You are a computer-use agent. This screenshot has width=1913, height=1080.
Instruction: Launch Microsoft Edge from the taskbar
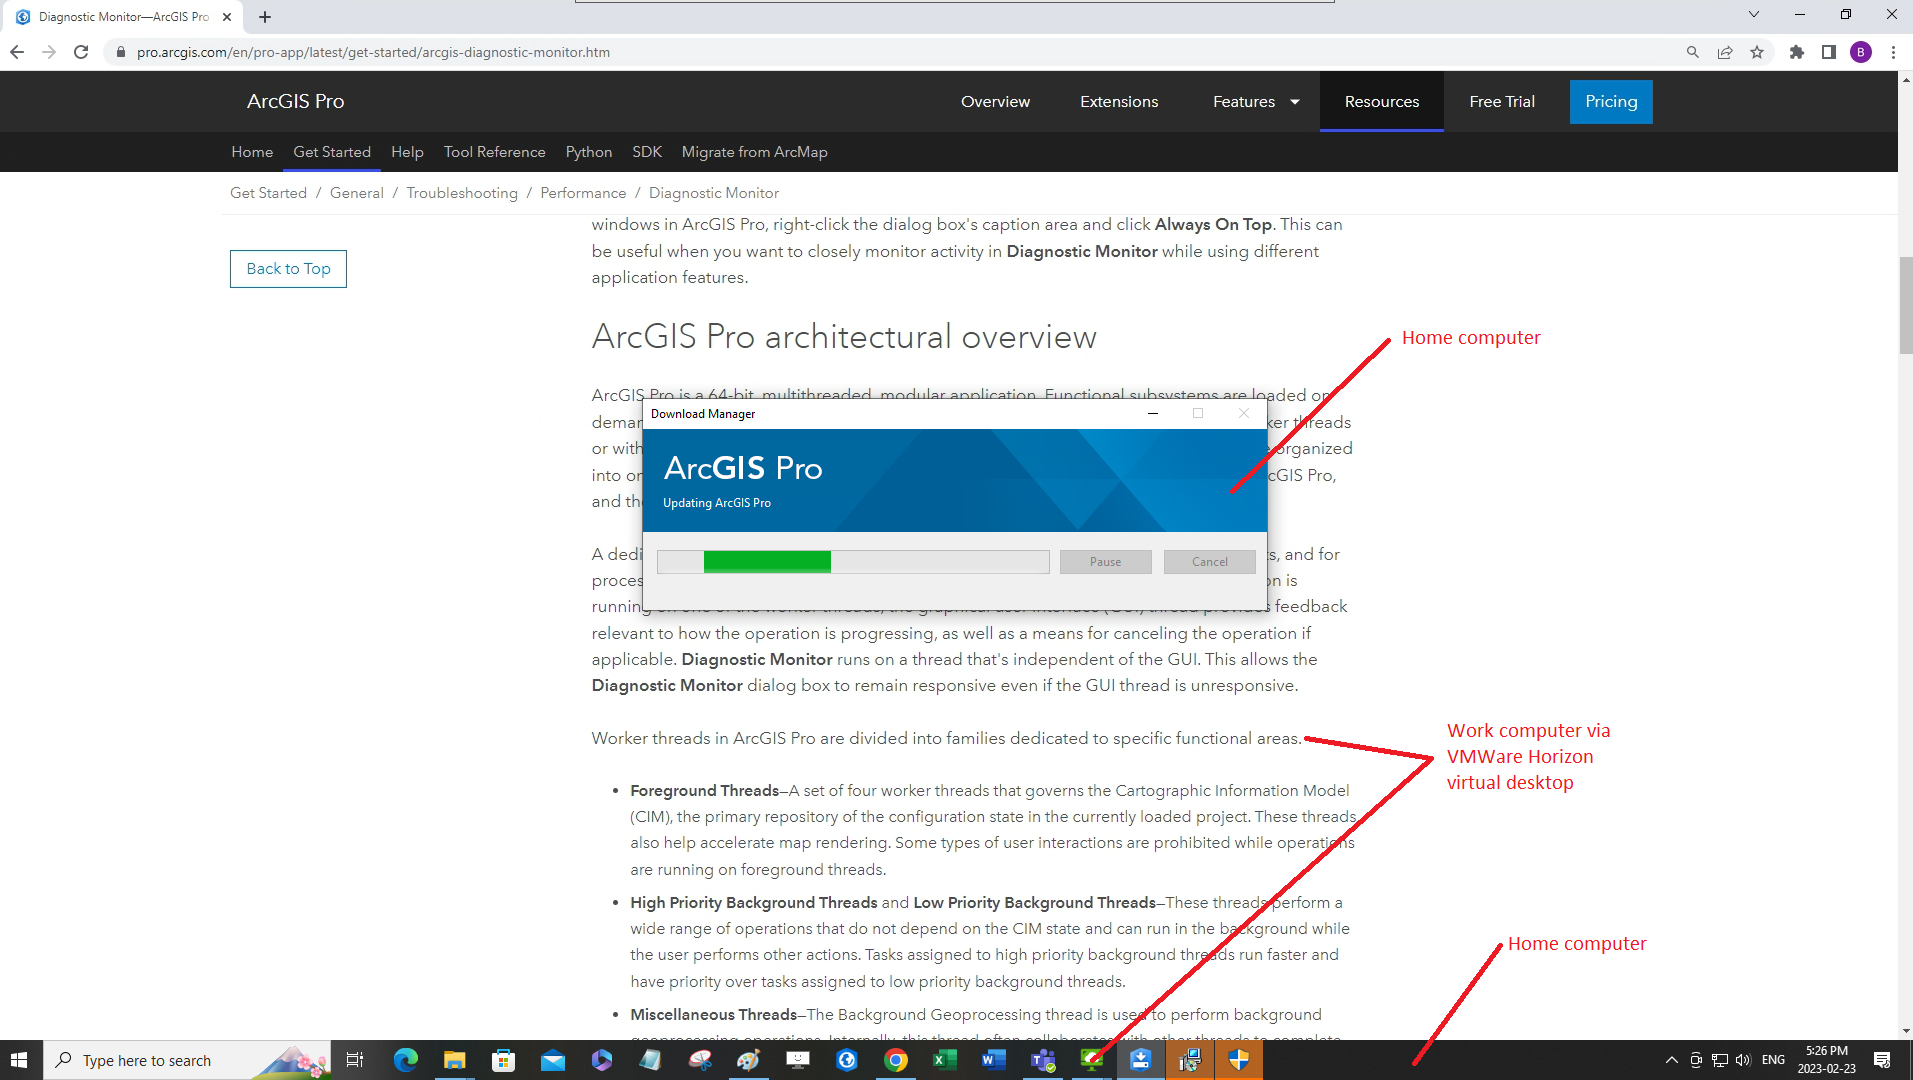click(405, 1060)
